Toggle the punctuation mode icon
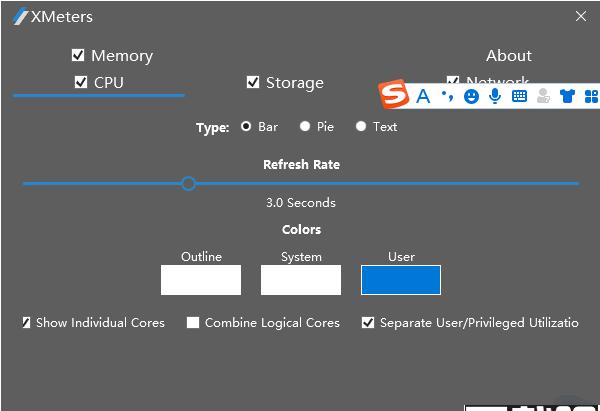Image resolution: width=600 pixels, height=411 pixels. 447,96
